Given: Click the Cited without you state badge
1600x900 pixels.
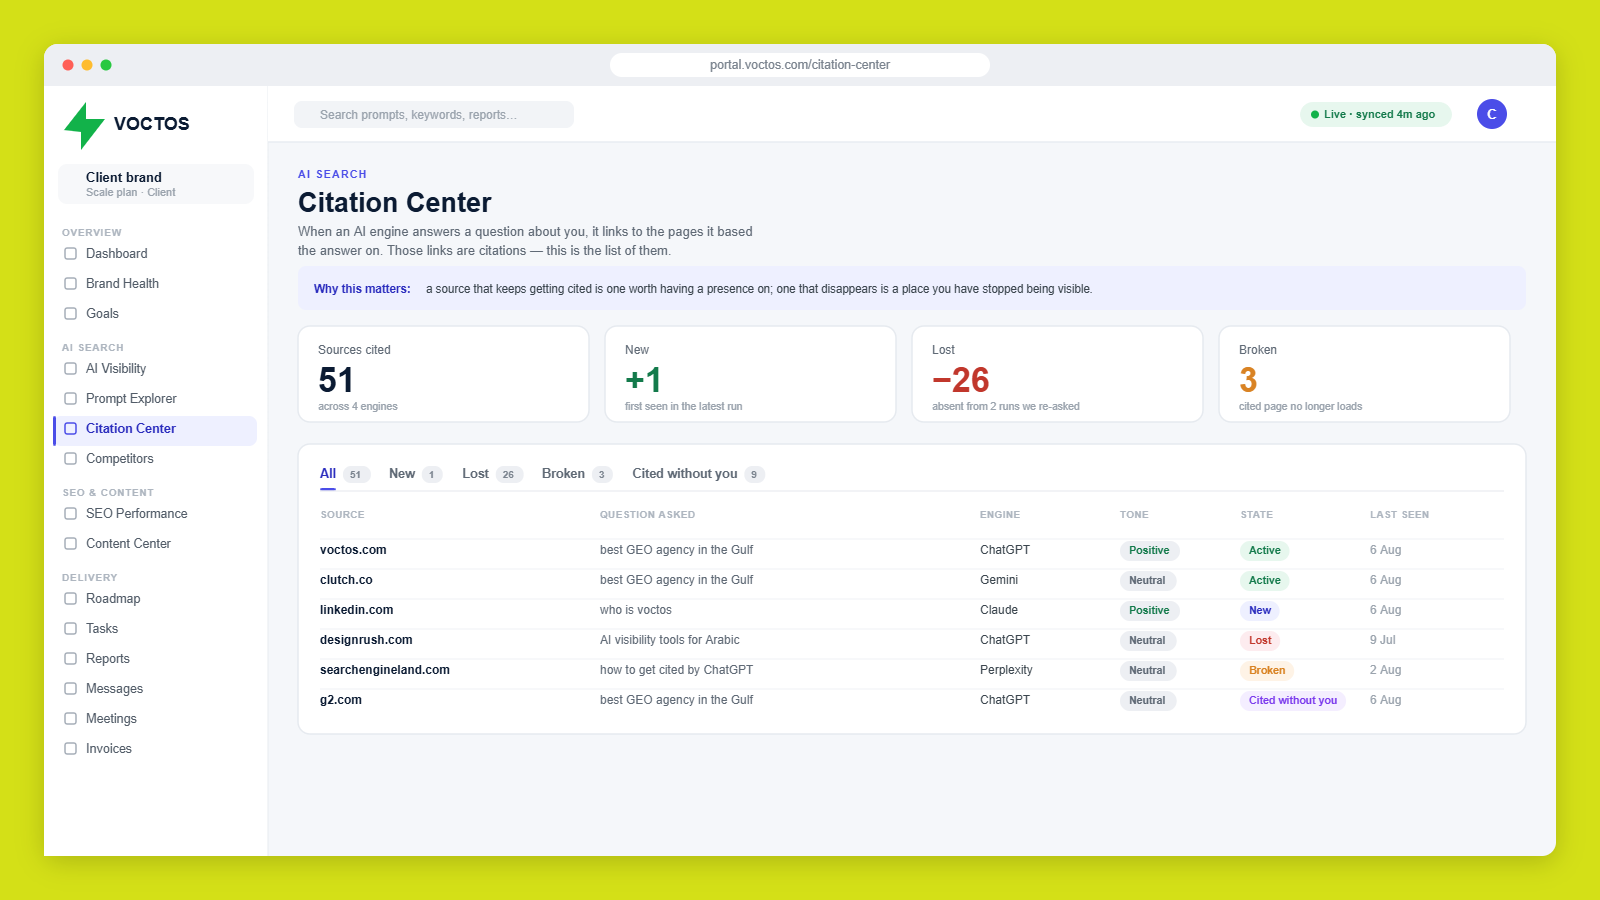Looking at the screenshot, I should click(1293, 701).
